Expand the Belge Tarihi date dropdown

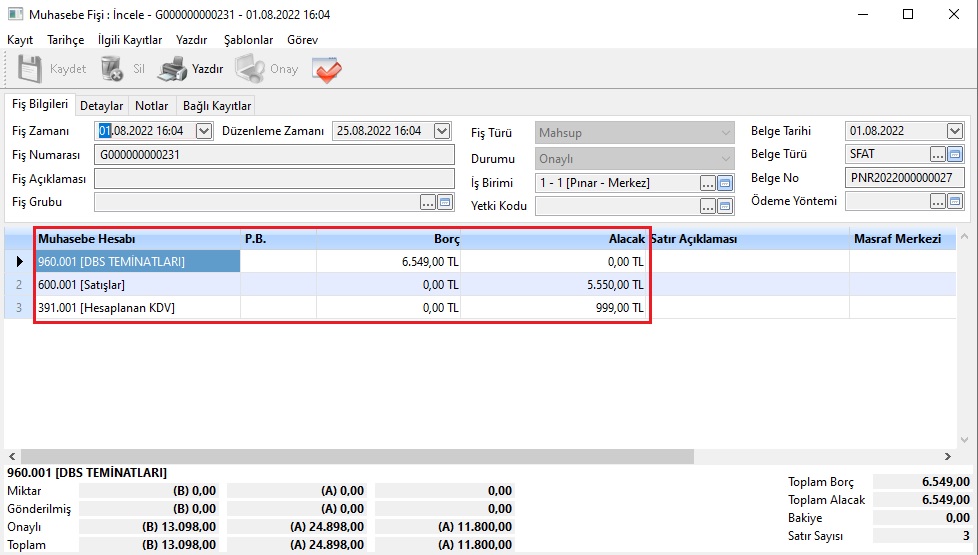point(954,131)
